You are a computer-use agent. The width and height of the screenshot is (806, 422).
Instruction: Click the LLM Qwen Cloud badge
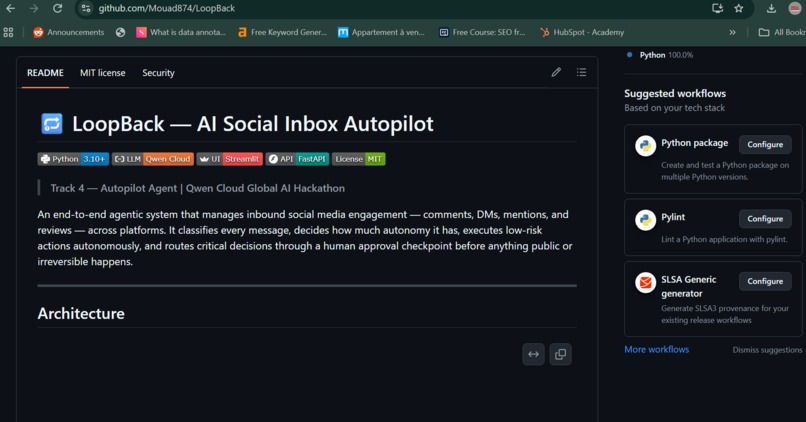click(153, 159)
